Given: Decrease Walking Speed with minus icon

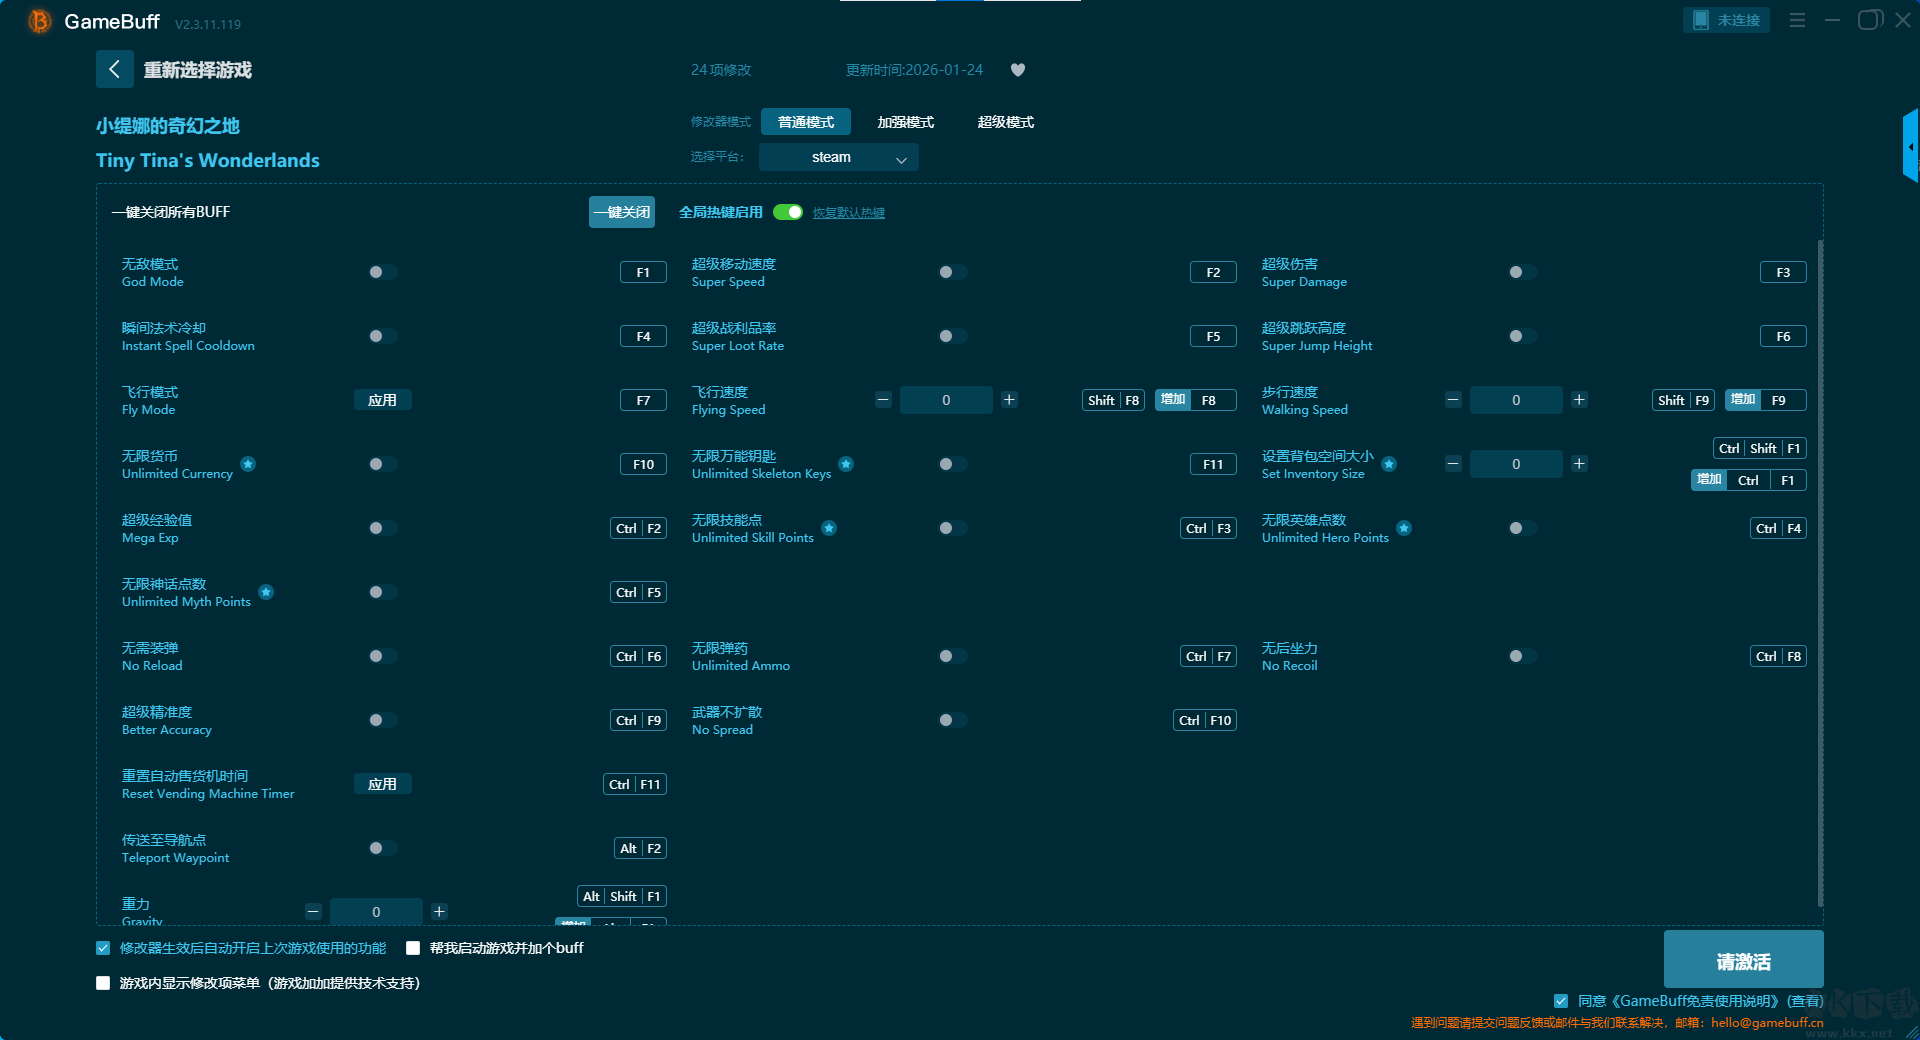Looking at the screenshot, I should [1453, 400].
